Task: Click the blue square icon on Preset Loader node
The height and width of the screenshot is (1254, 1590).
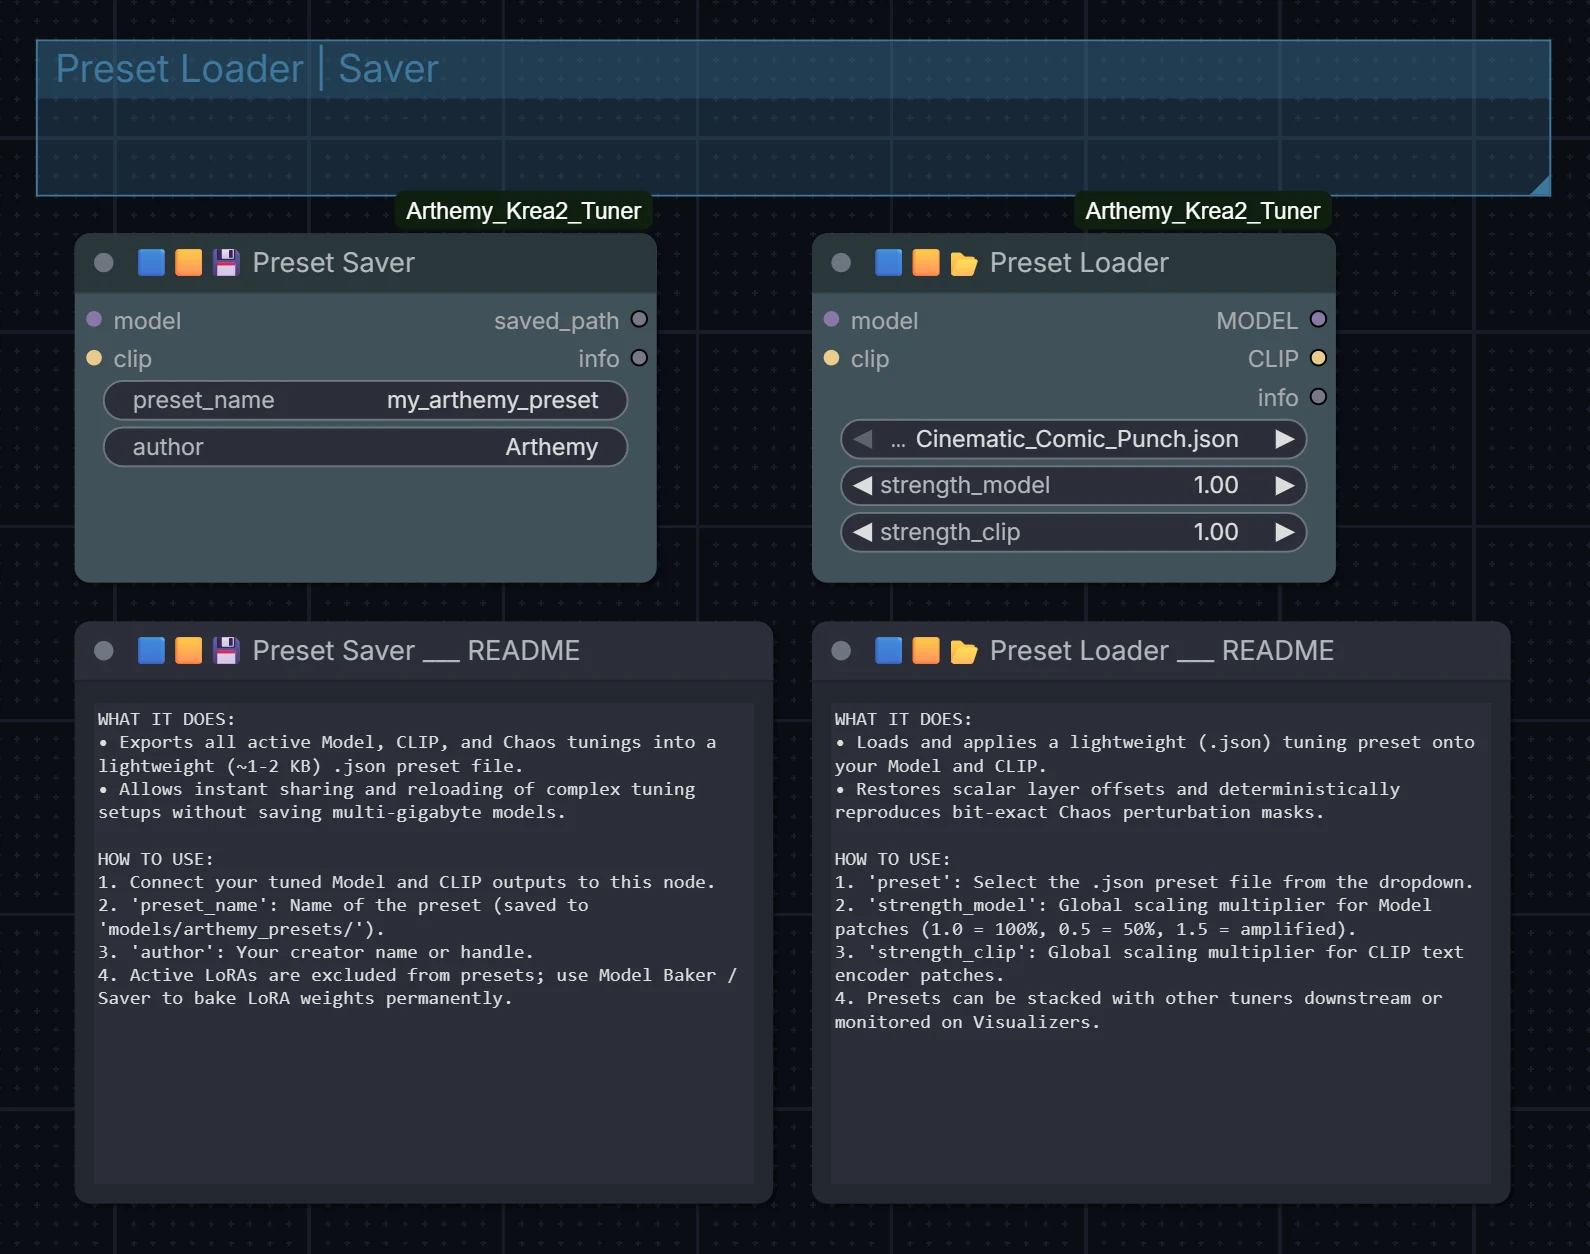Action: (x=888, y=262)
